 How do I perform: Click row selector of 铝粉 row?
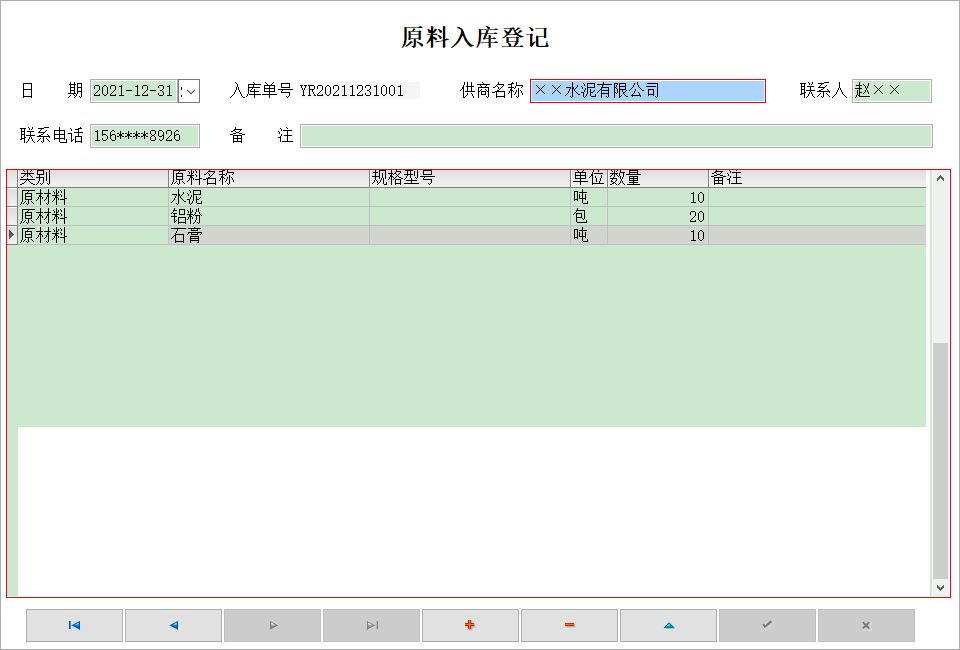12,216
